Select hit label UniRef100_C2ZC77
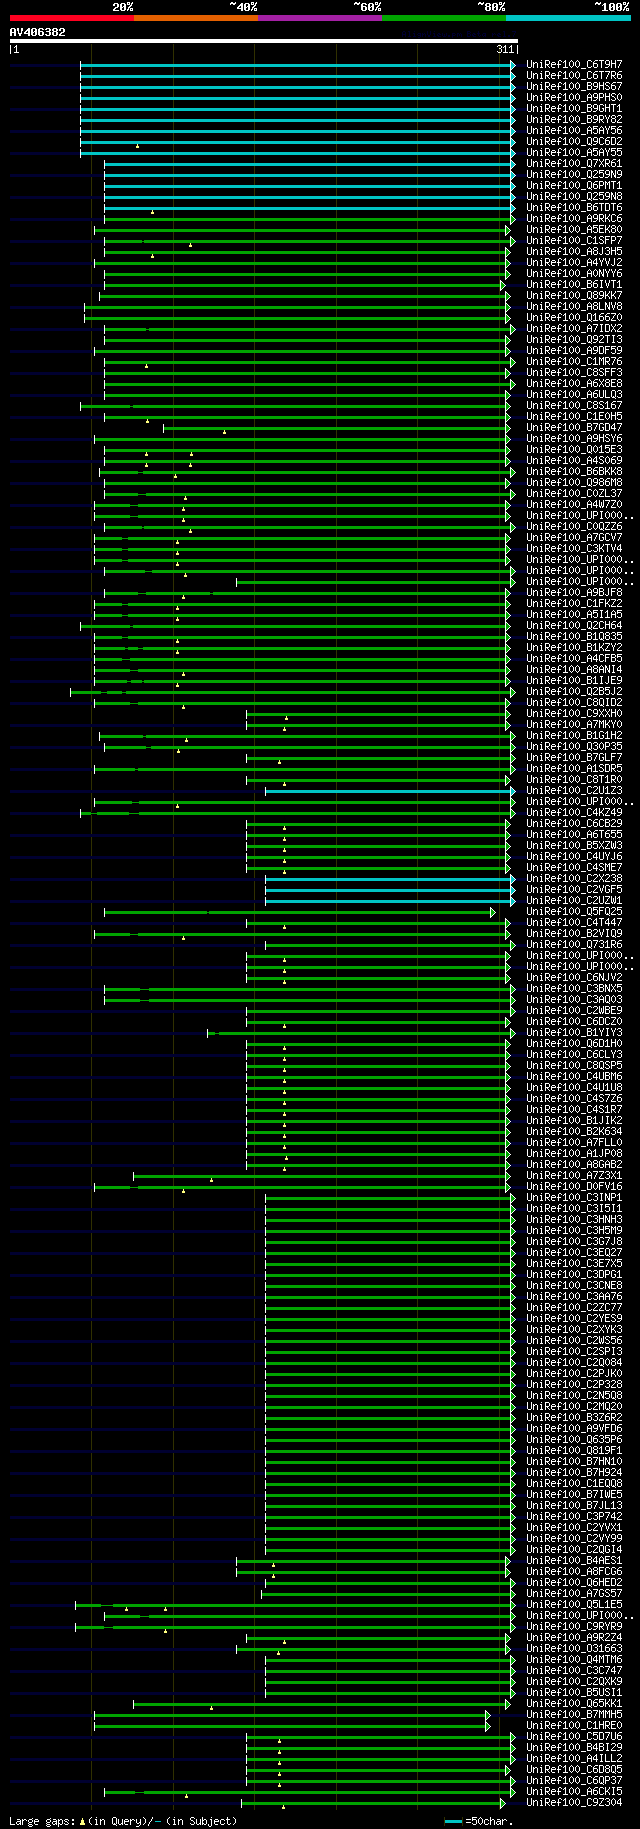Image resolution: width=640 pixels, height=1829 pixels. (x=574, y=1308)
